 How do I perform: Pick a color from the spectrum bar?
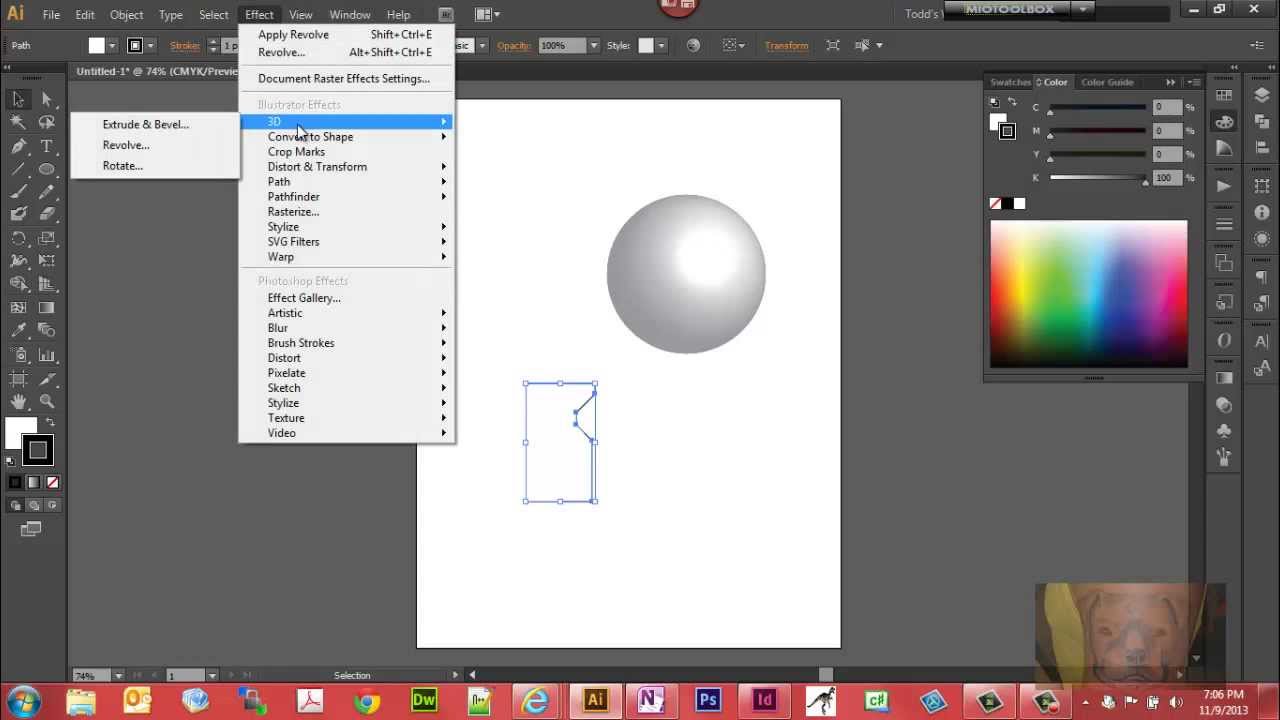tap(1089, 294)
